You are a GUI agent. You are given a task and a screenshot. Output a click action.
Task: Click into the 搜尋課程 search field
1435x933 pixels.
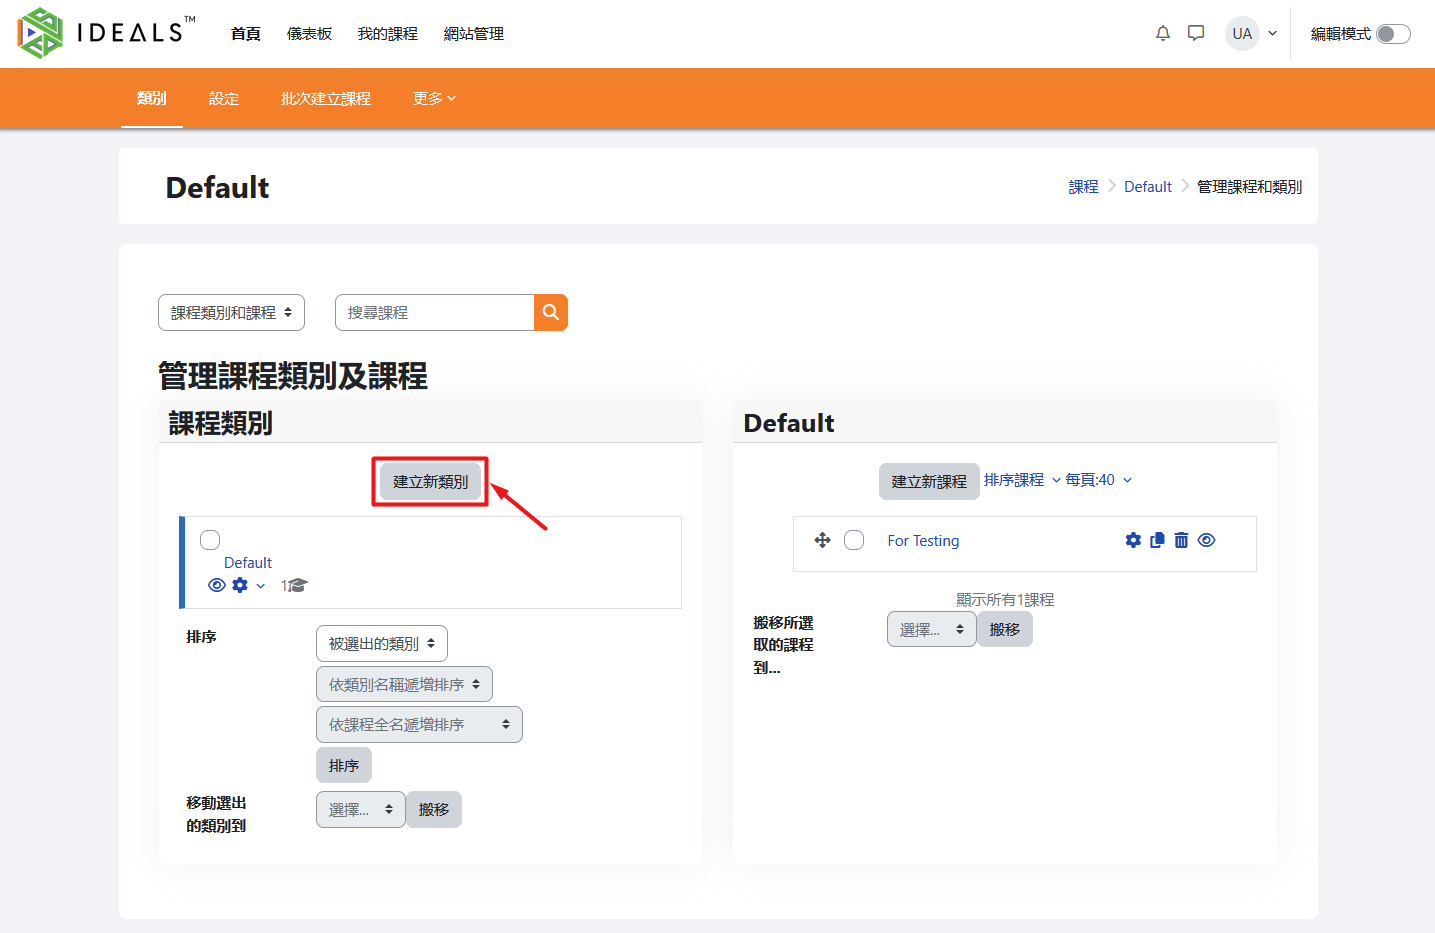coord(435,313)
